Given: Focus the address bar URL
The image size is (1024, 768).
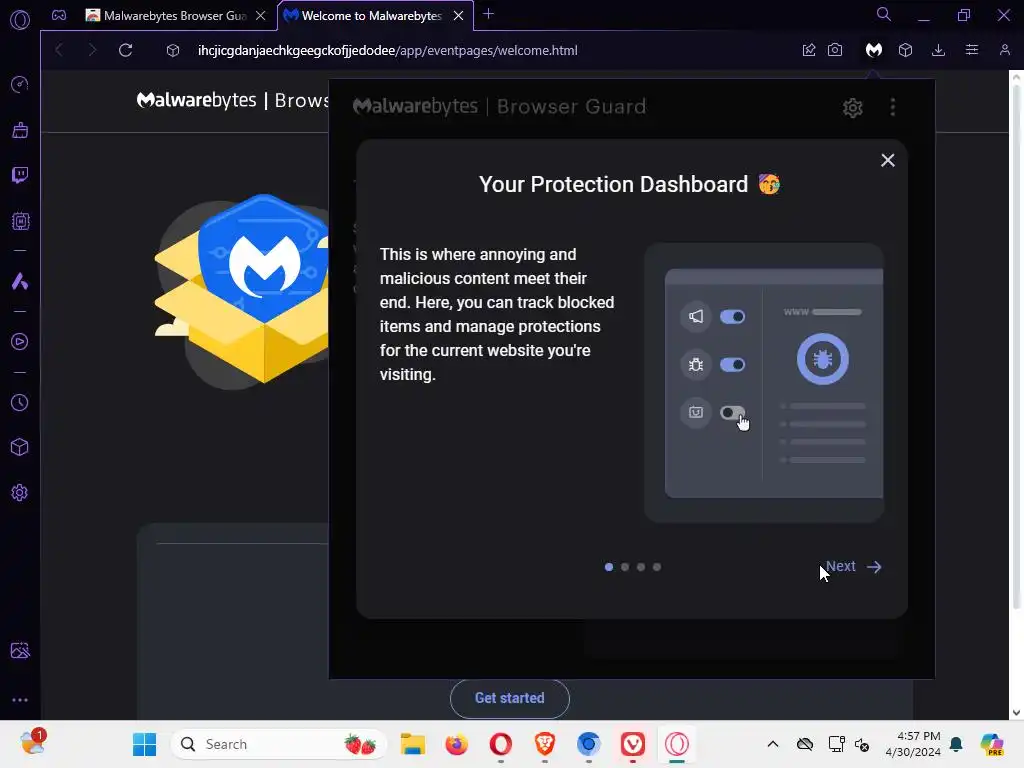Looking at the screenshot, I should point(387,50).
